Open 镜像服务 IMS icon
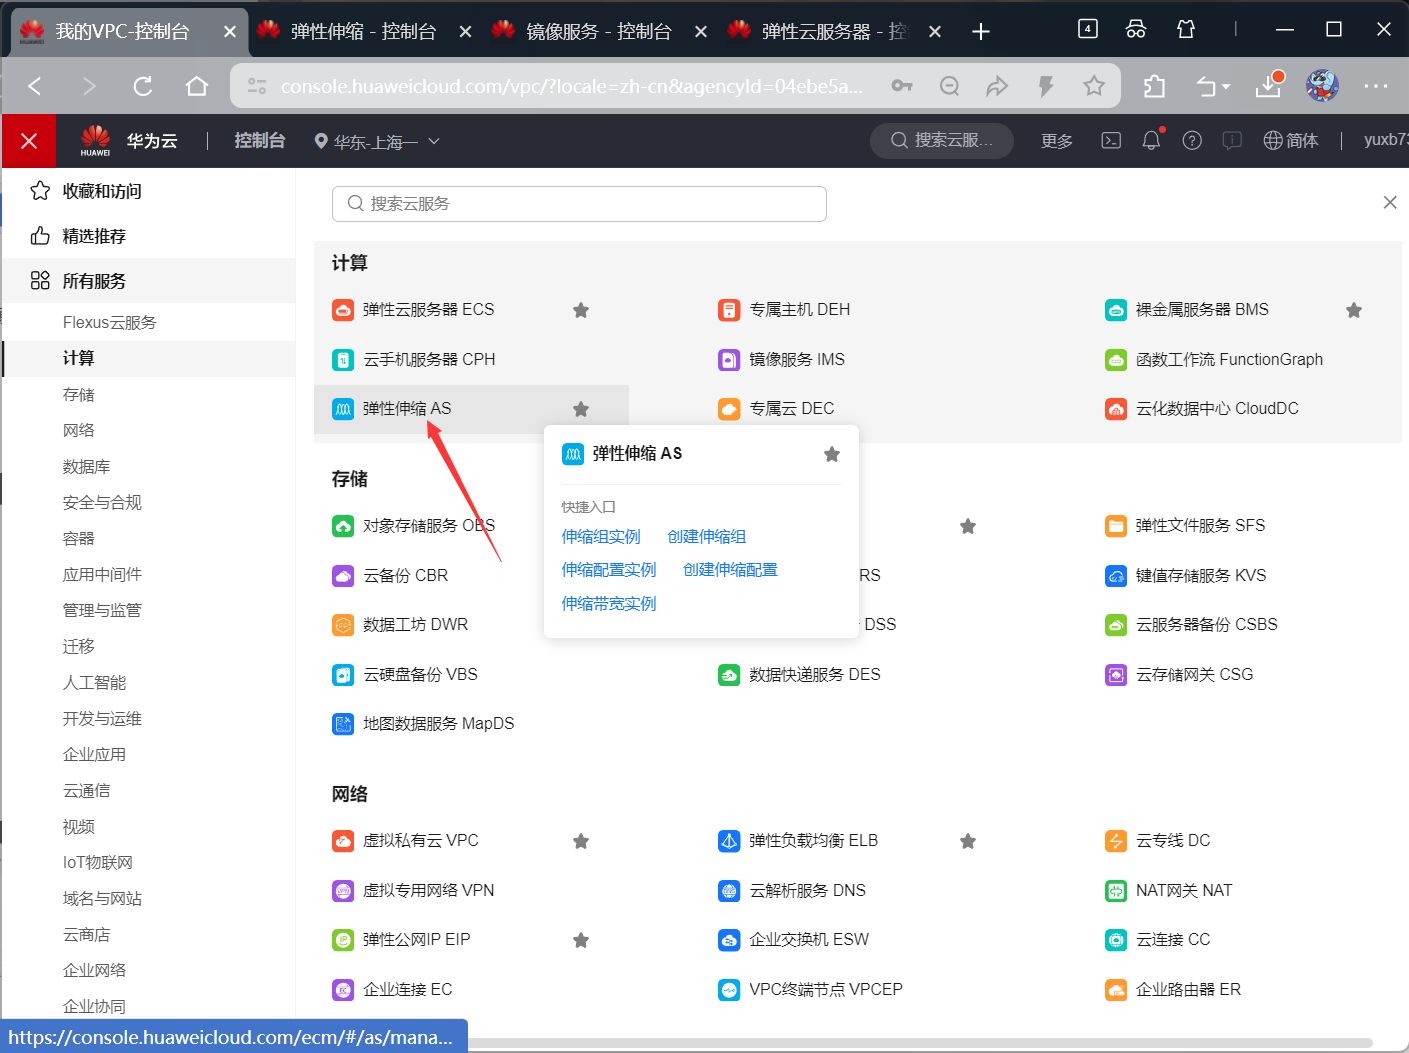This screenshot has height=1053, width=1409. (729, 360)
